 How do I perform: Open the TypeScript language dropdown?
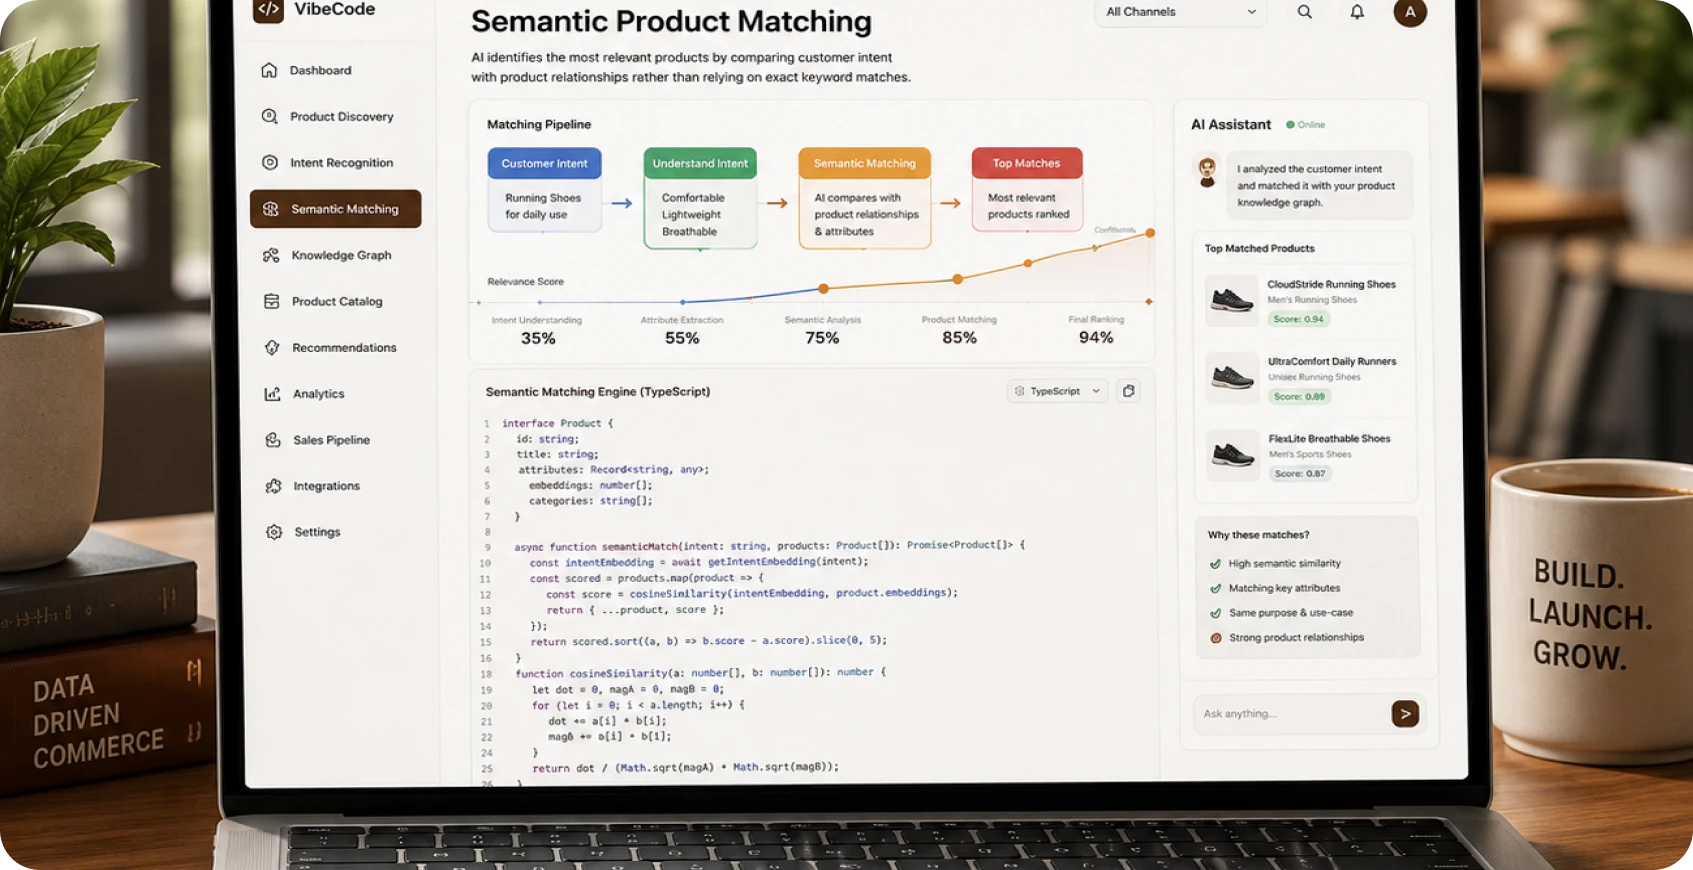coord(1057,391)
